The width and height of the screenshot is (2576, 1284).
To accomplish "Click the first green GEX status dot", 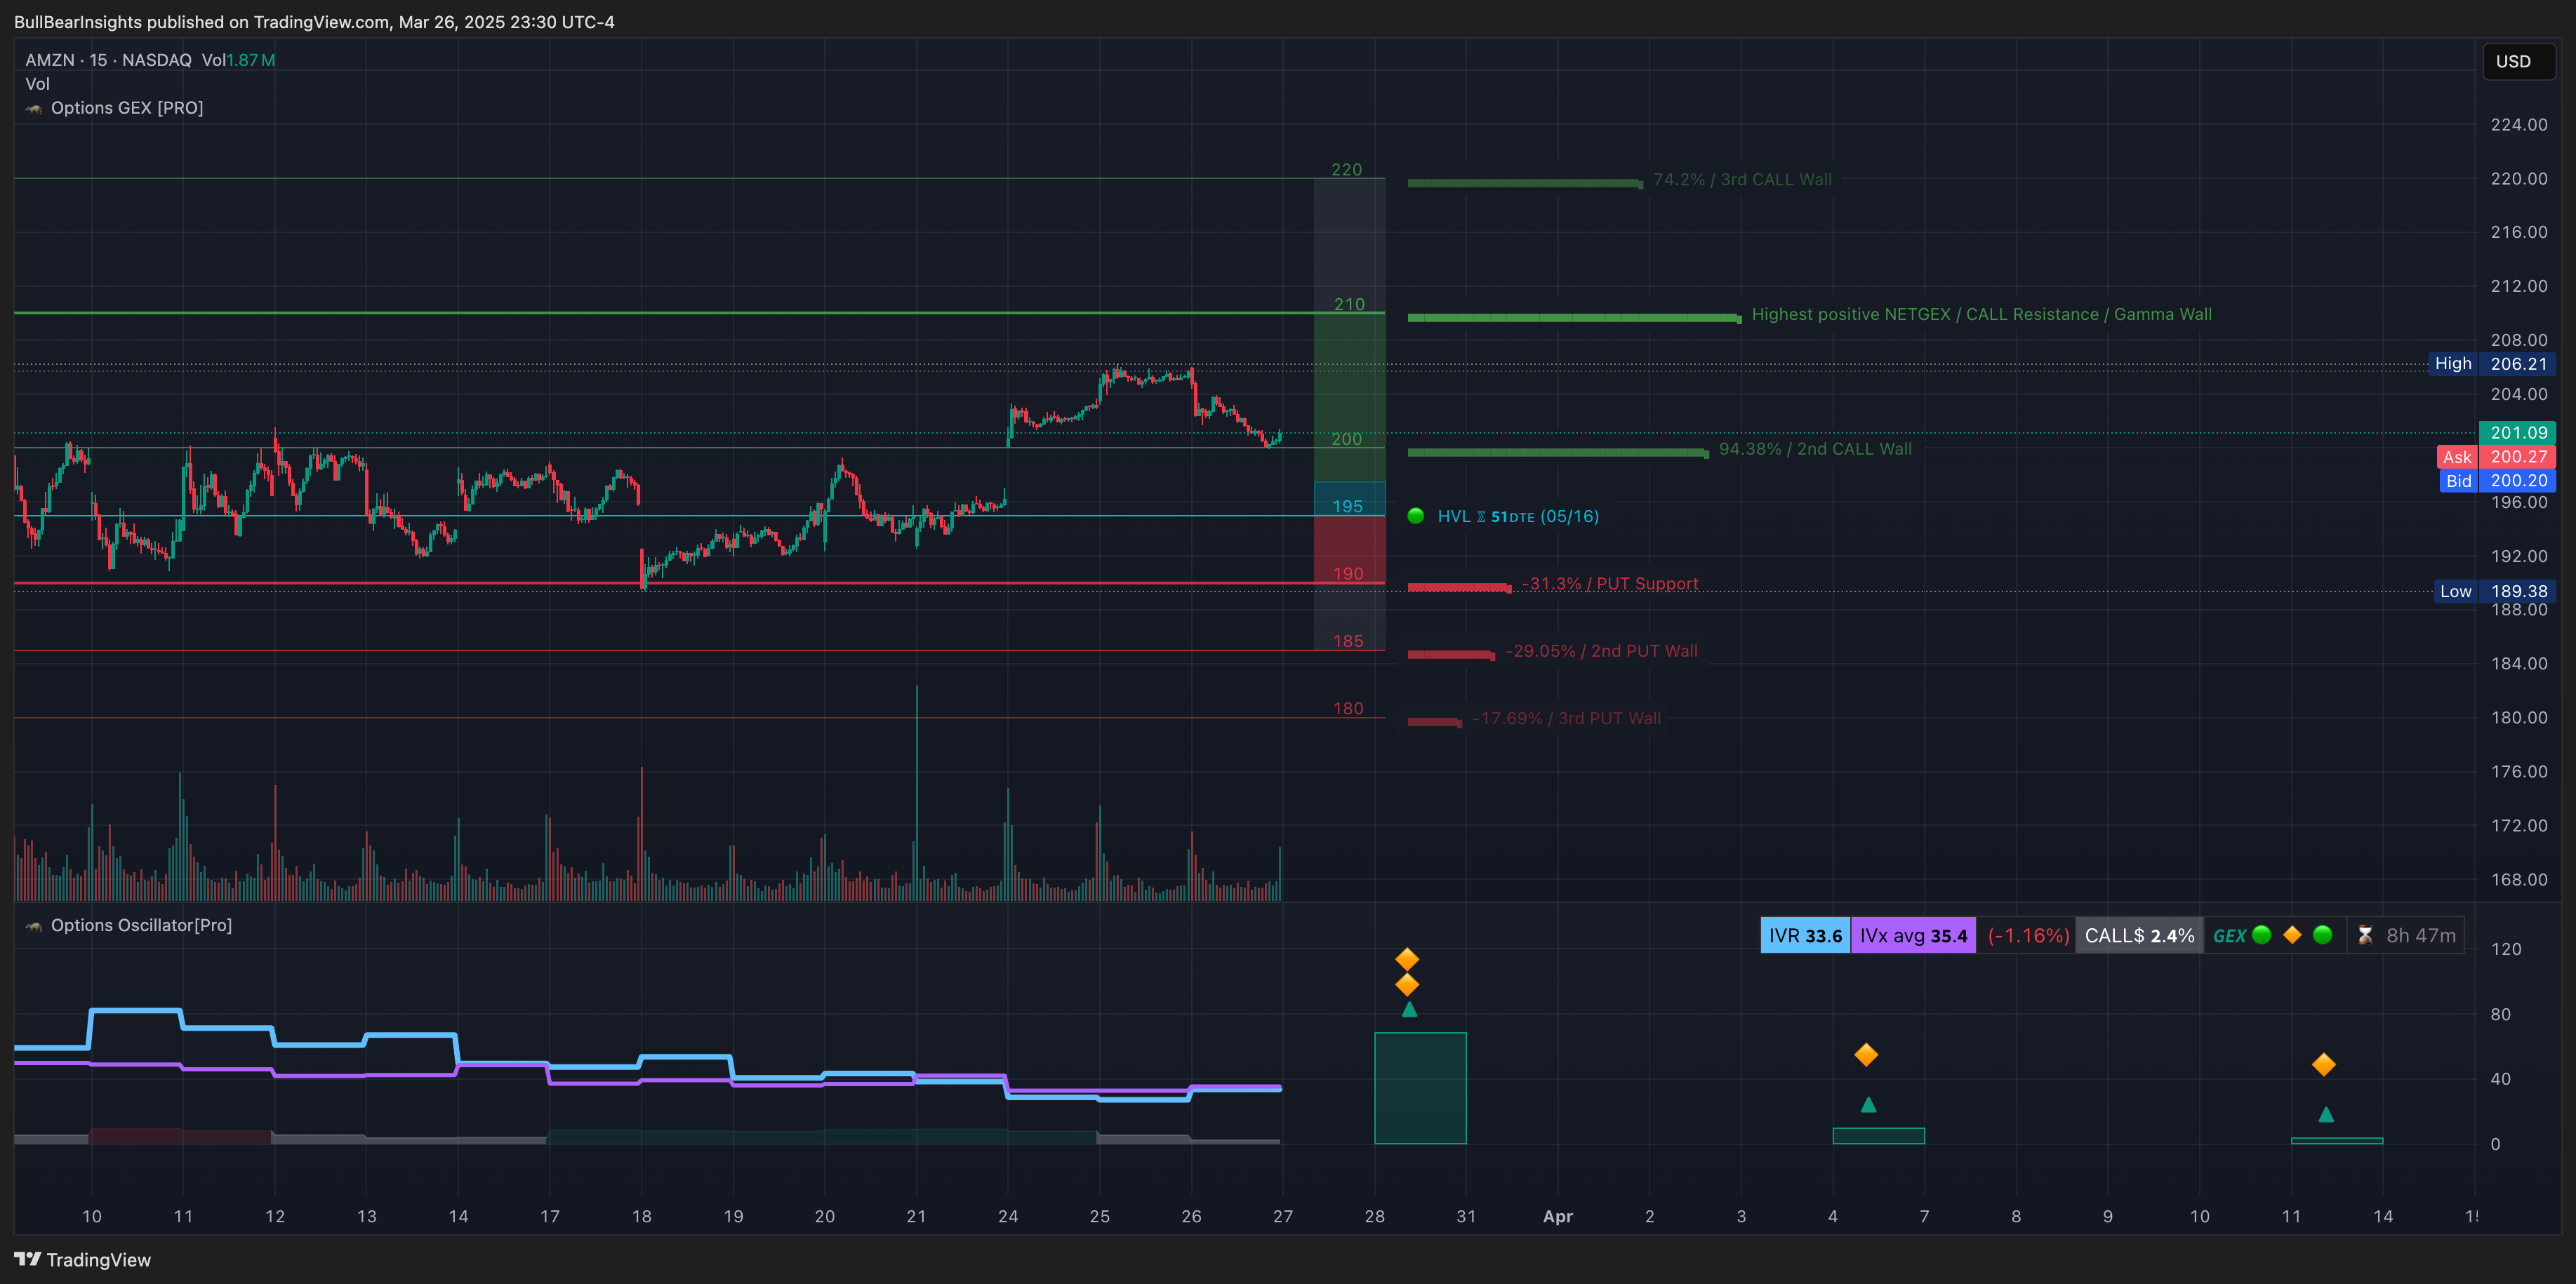I will click(x=2261, y=935).
